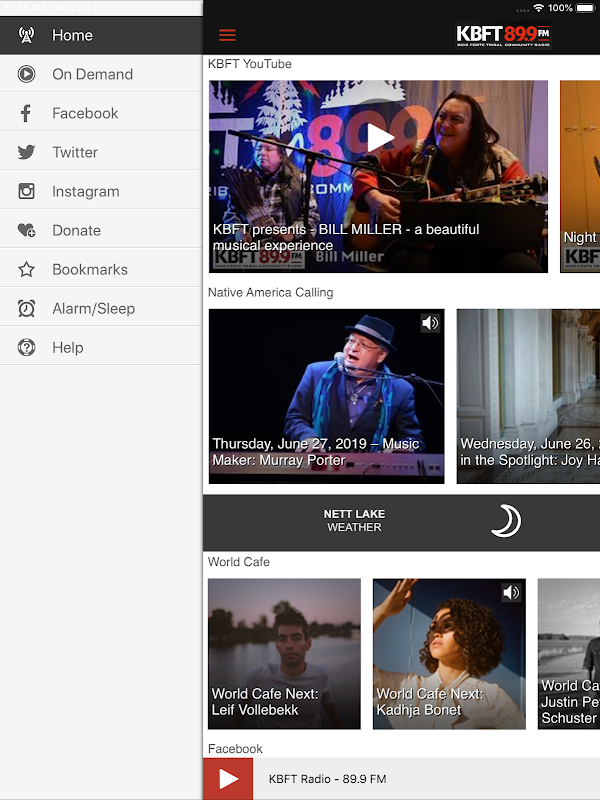600x800 pixels.
Task: Click the KBFT 89.9 FM logo
Action: (503, 35)
